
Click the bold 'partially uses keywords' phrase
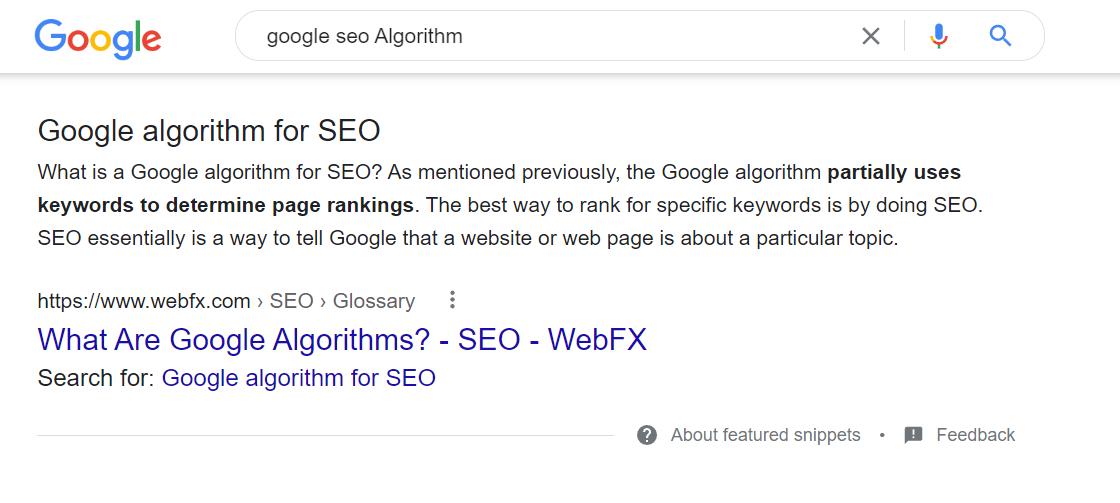tap(894, 172)
